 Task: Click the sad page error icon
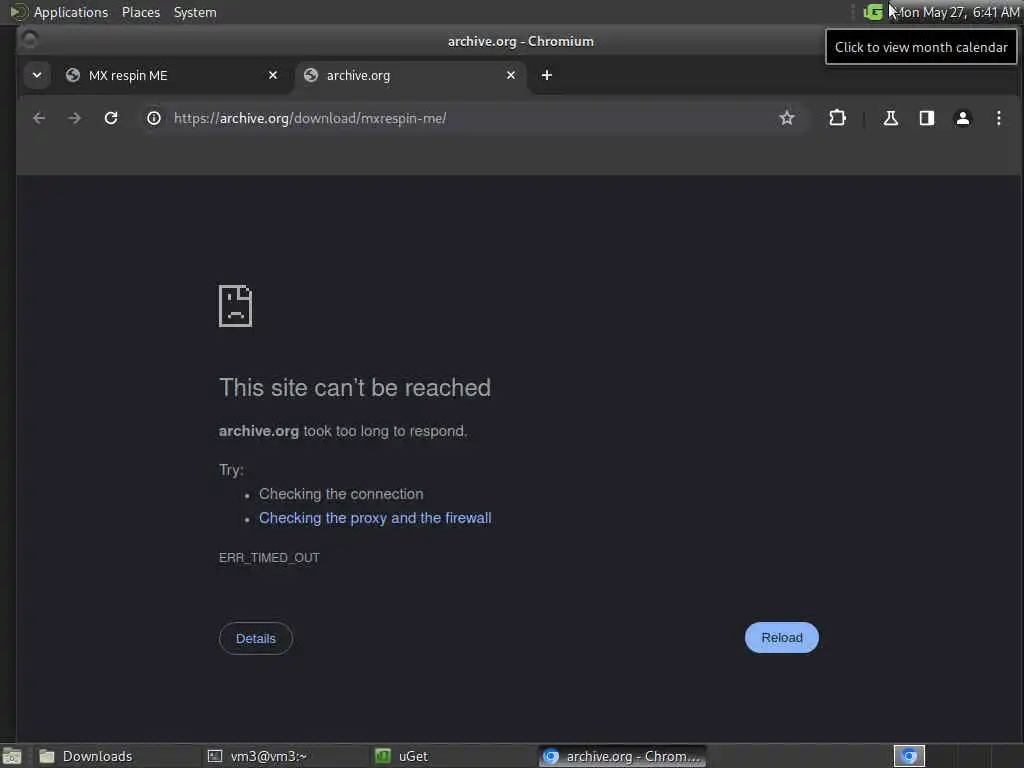pos(235,306)
